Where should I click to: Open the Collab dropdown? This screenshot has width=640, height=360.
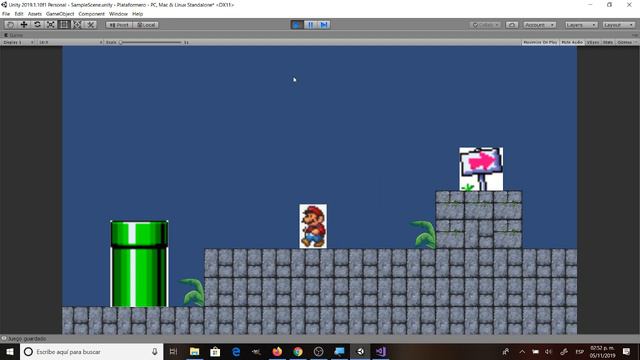click(x=485, y=25)
